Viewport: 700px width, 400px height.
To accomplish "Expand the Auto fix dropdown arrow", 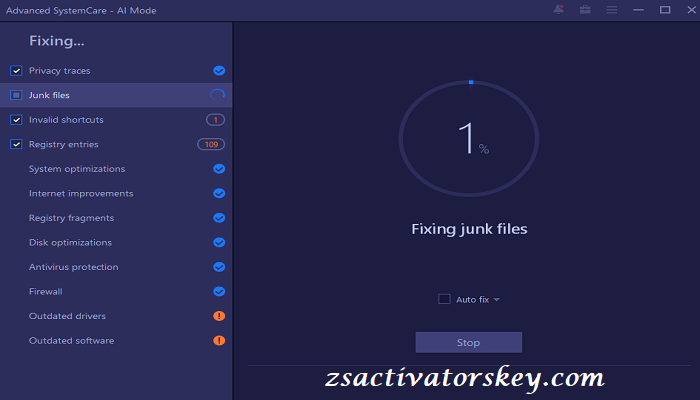I will coord(496,300).
